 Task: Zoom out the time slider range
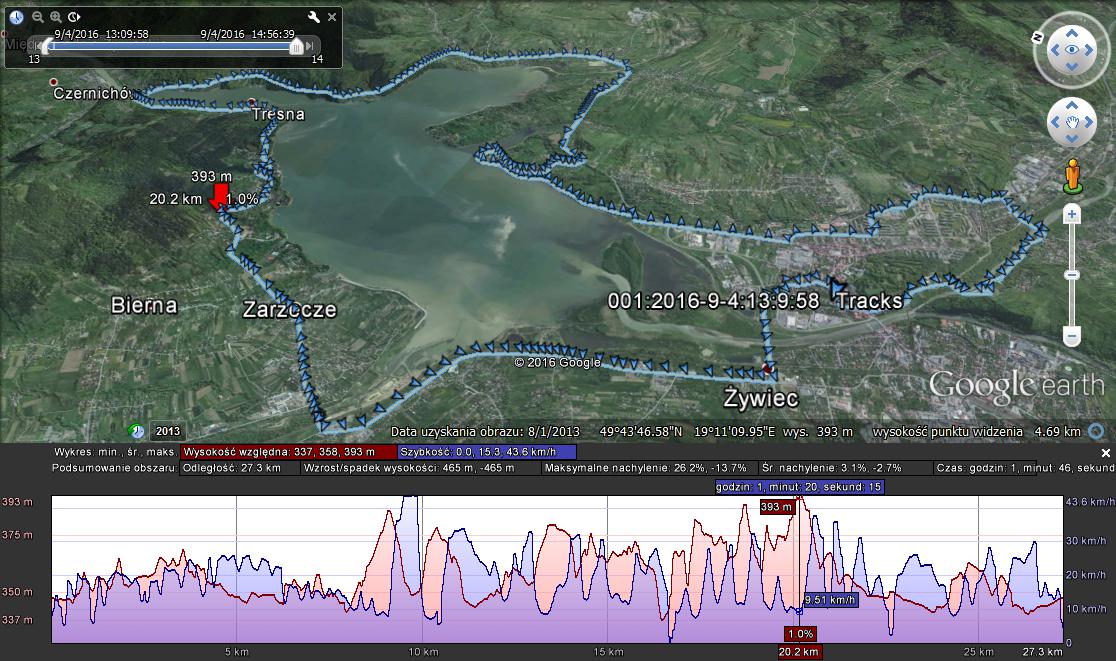(37, 17)
